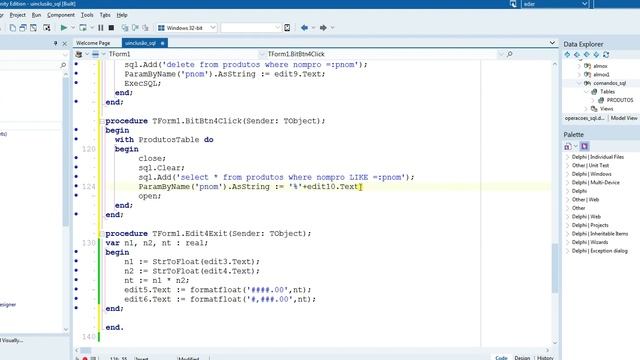Click the New Items document icon in toolbar

[13, 28]
